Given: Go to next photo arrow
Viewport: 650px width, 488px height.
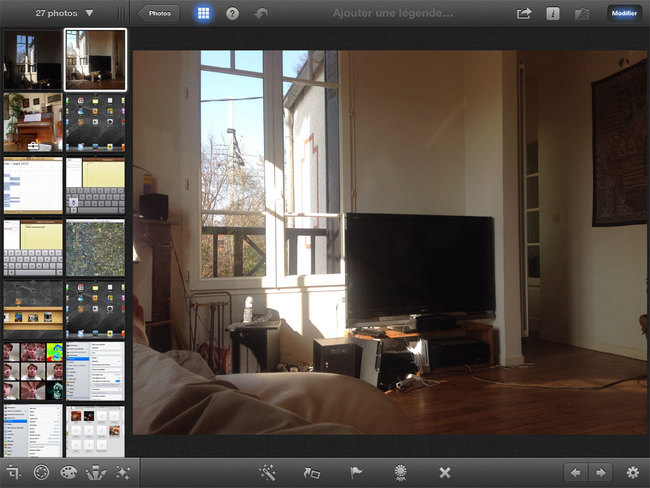Looking at the screenshot, I should tap(600, 472).
